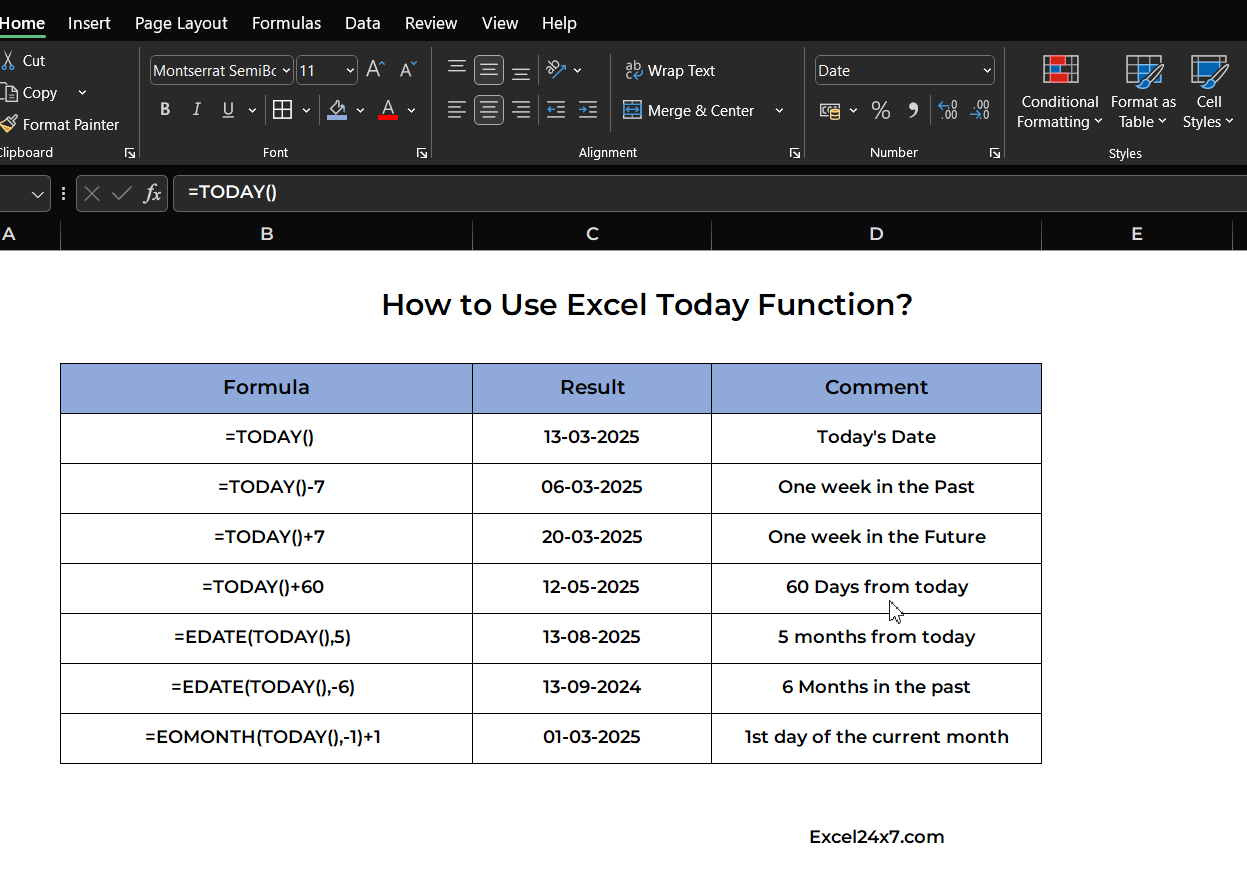Open the font name dropdown
The image size is (1247, 881).
286,71
